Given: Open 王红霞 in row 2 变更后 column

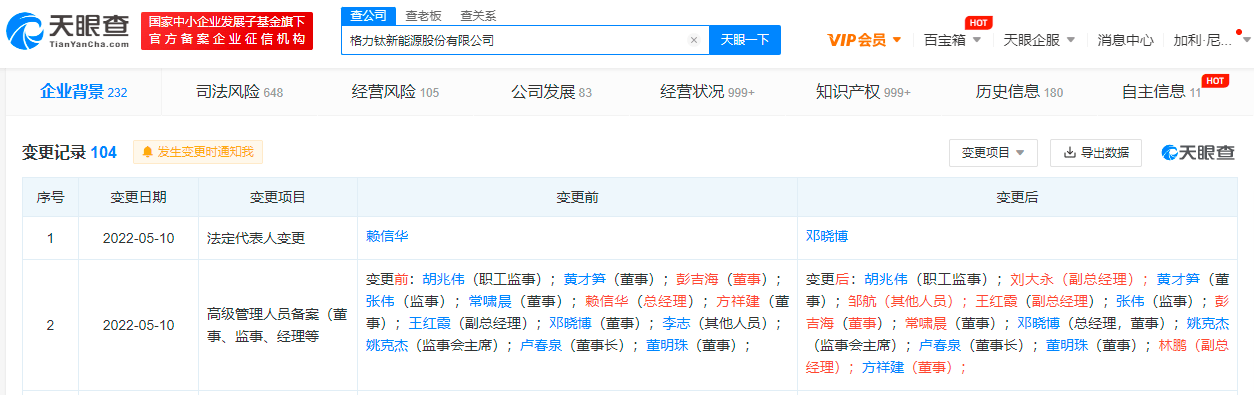Looking at the screenshot, I should point(997,301).
